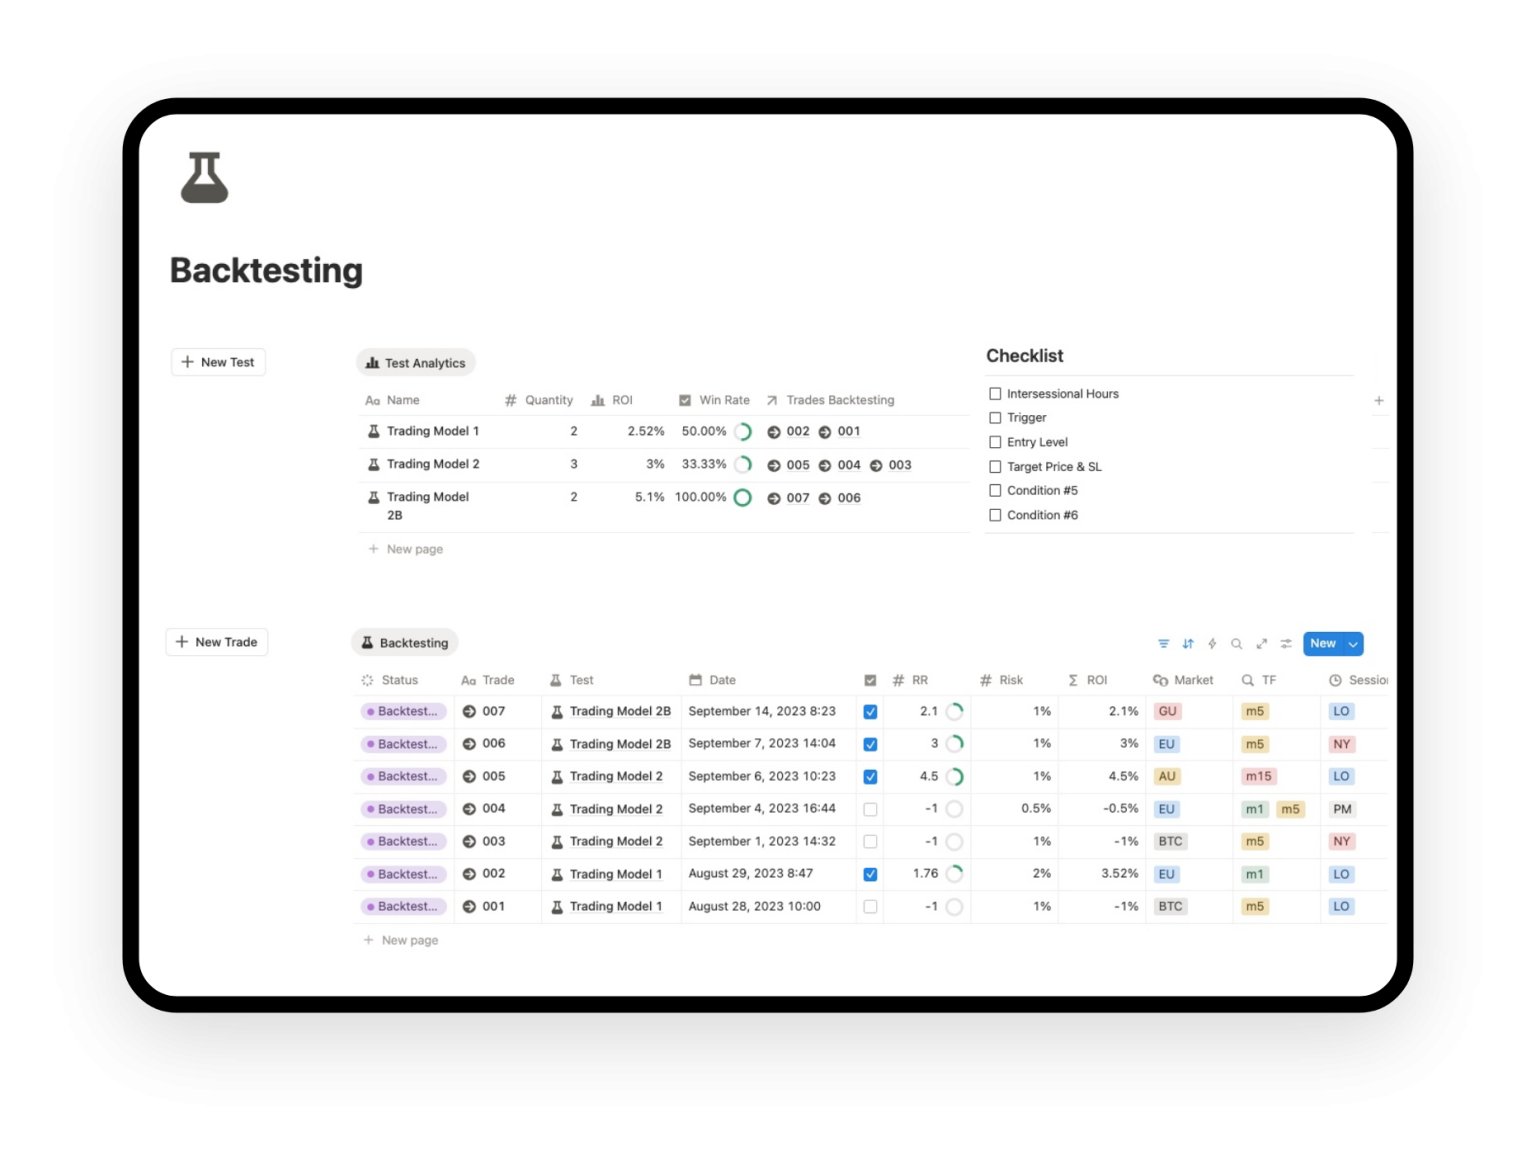Click the blue New button
Screen dimensions: 1536x1160
coord(1323,644)
